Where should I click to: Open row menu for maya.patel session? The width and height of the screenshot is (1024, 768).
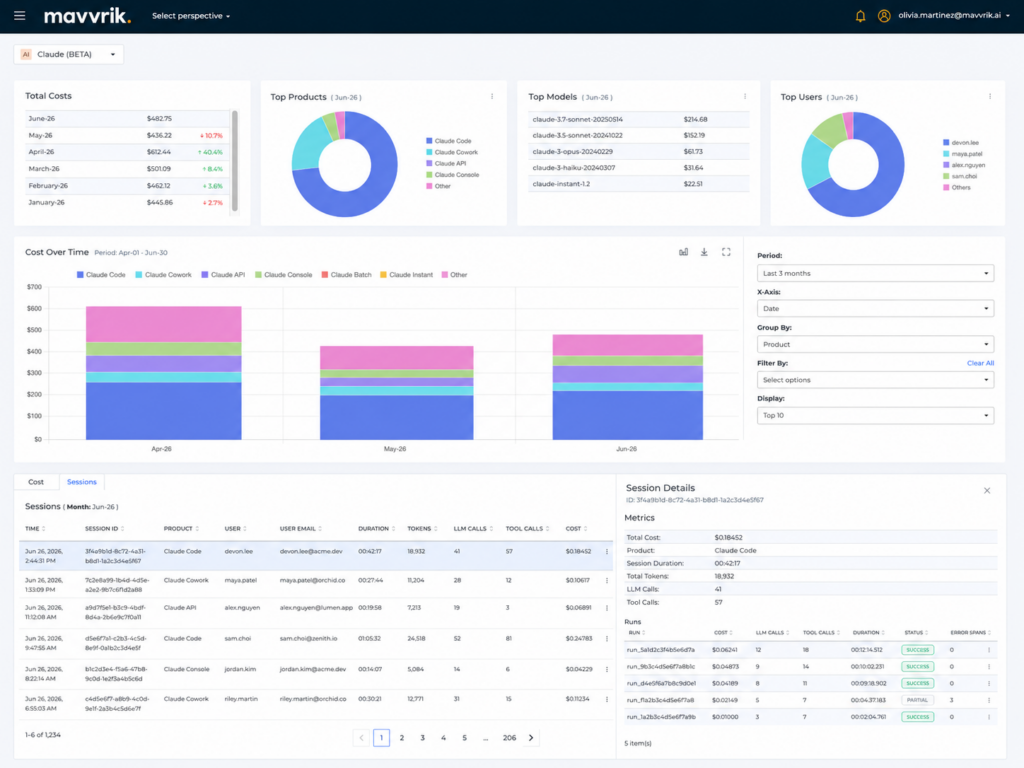click(607, 581)
